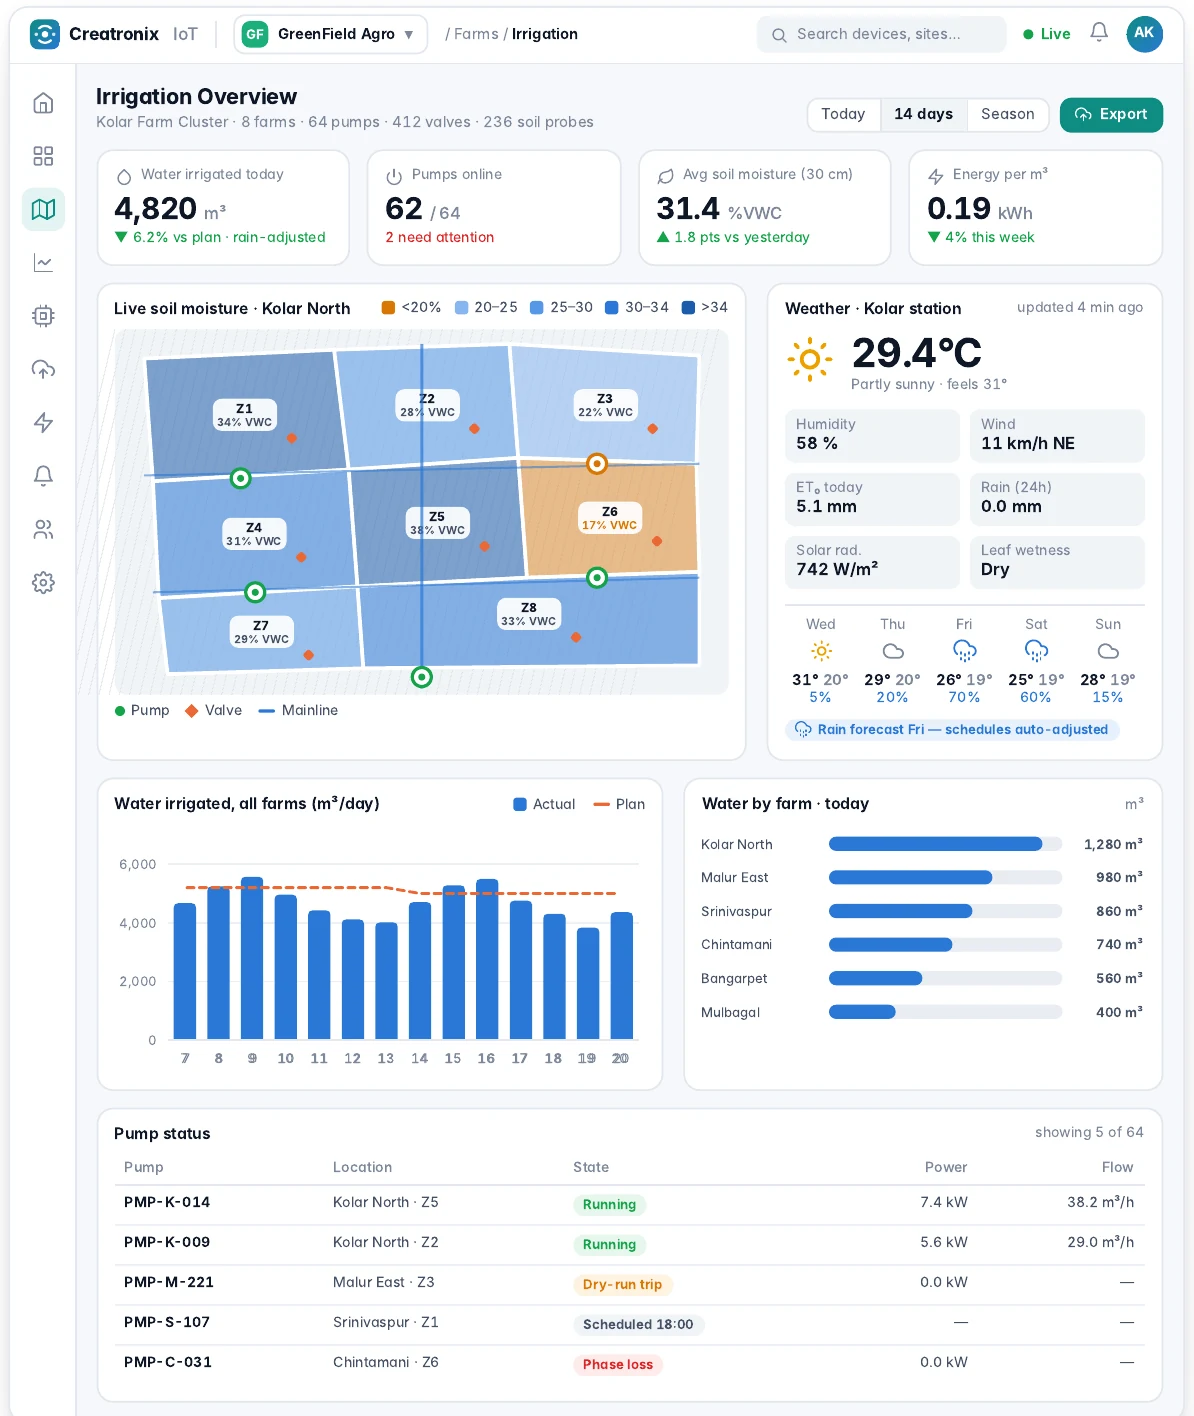The image size is (1194, 1416).
Task: Click the Mulbagal water bar
Action: [x=945, y=1012]
